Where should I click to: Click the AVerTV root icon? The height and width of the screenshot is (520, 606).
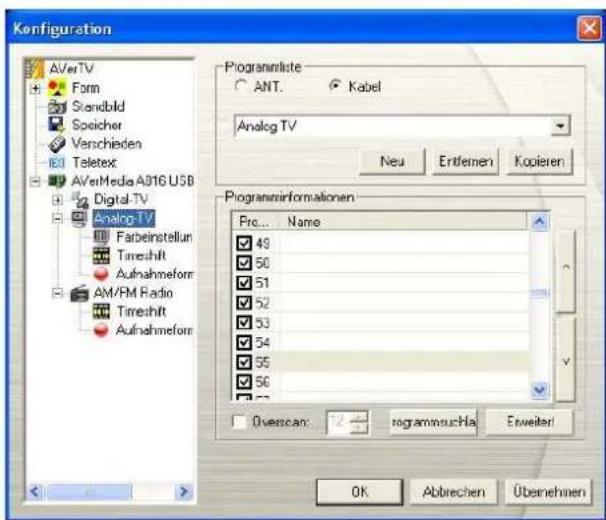[35, 68]
